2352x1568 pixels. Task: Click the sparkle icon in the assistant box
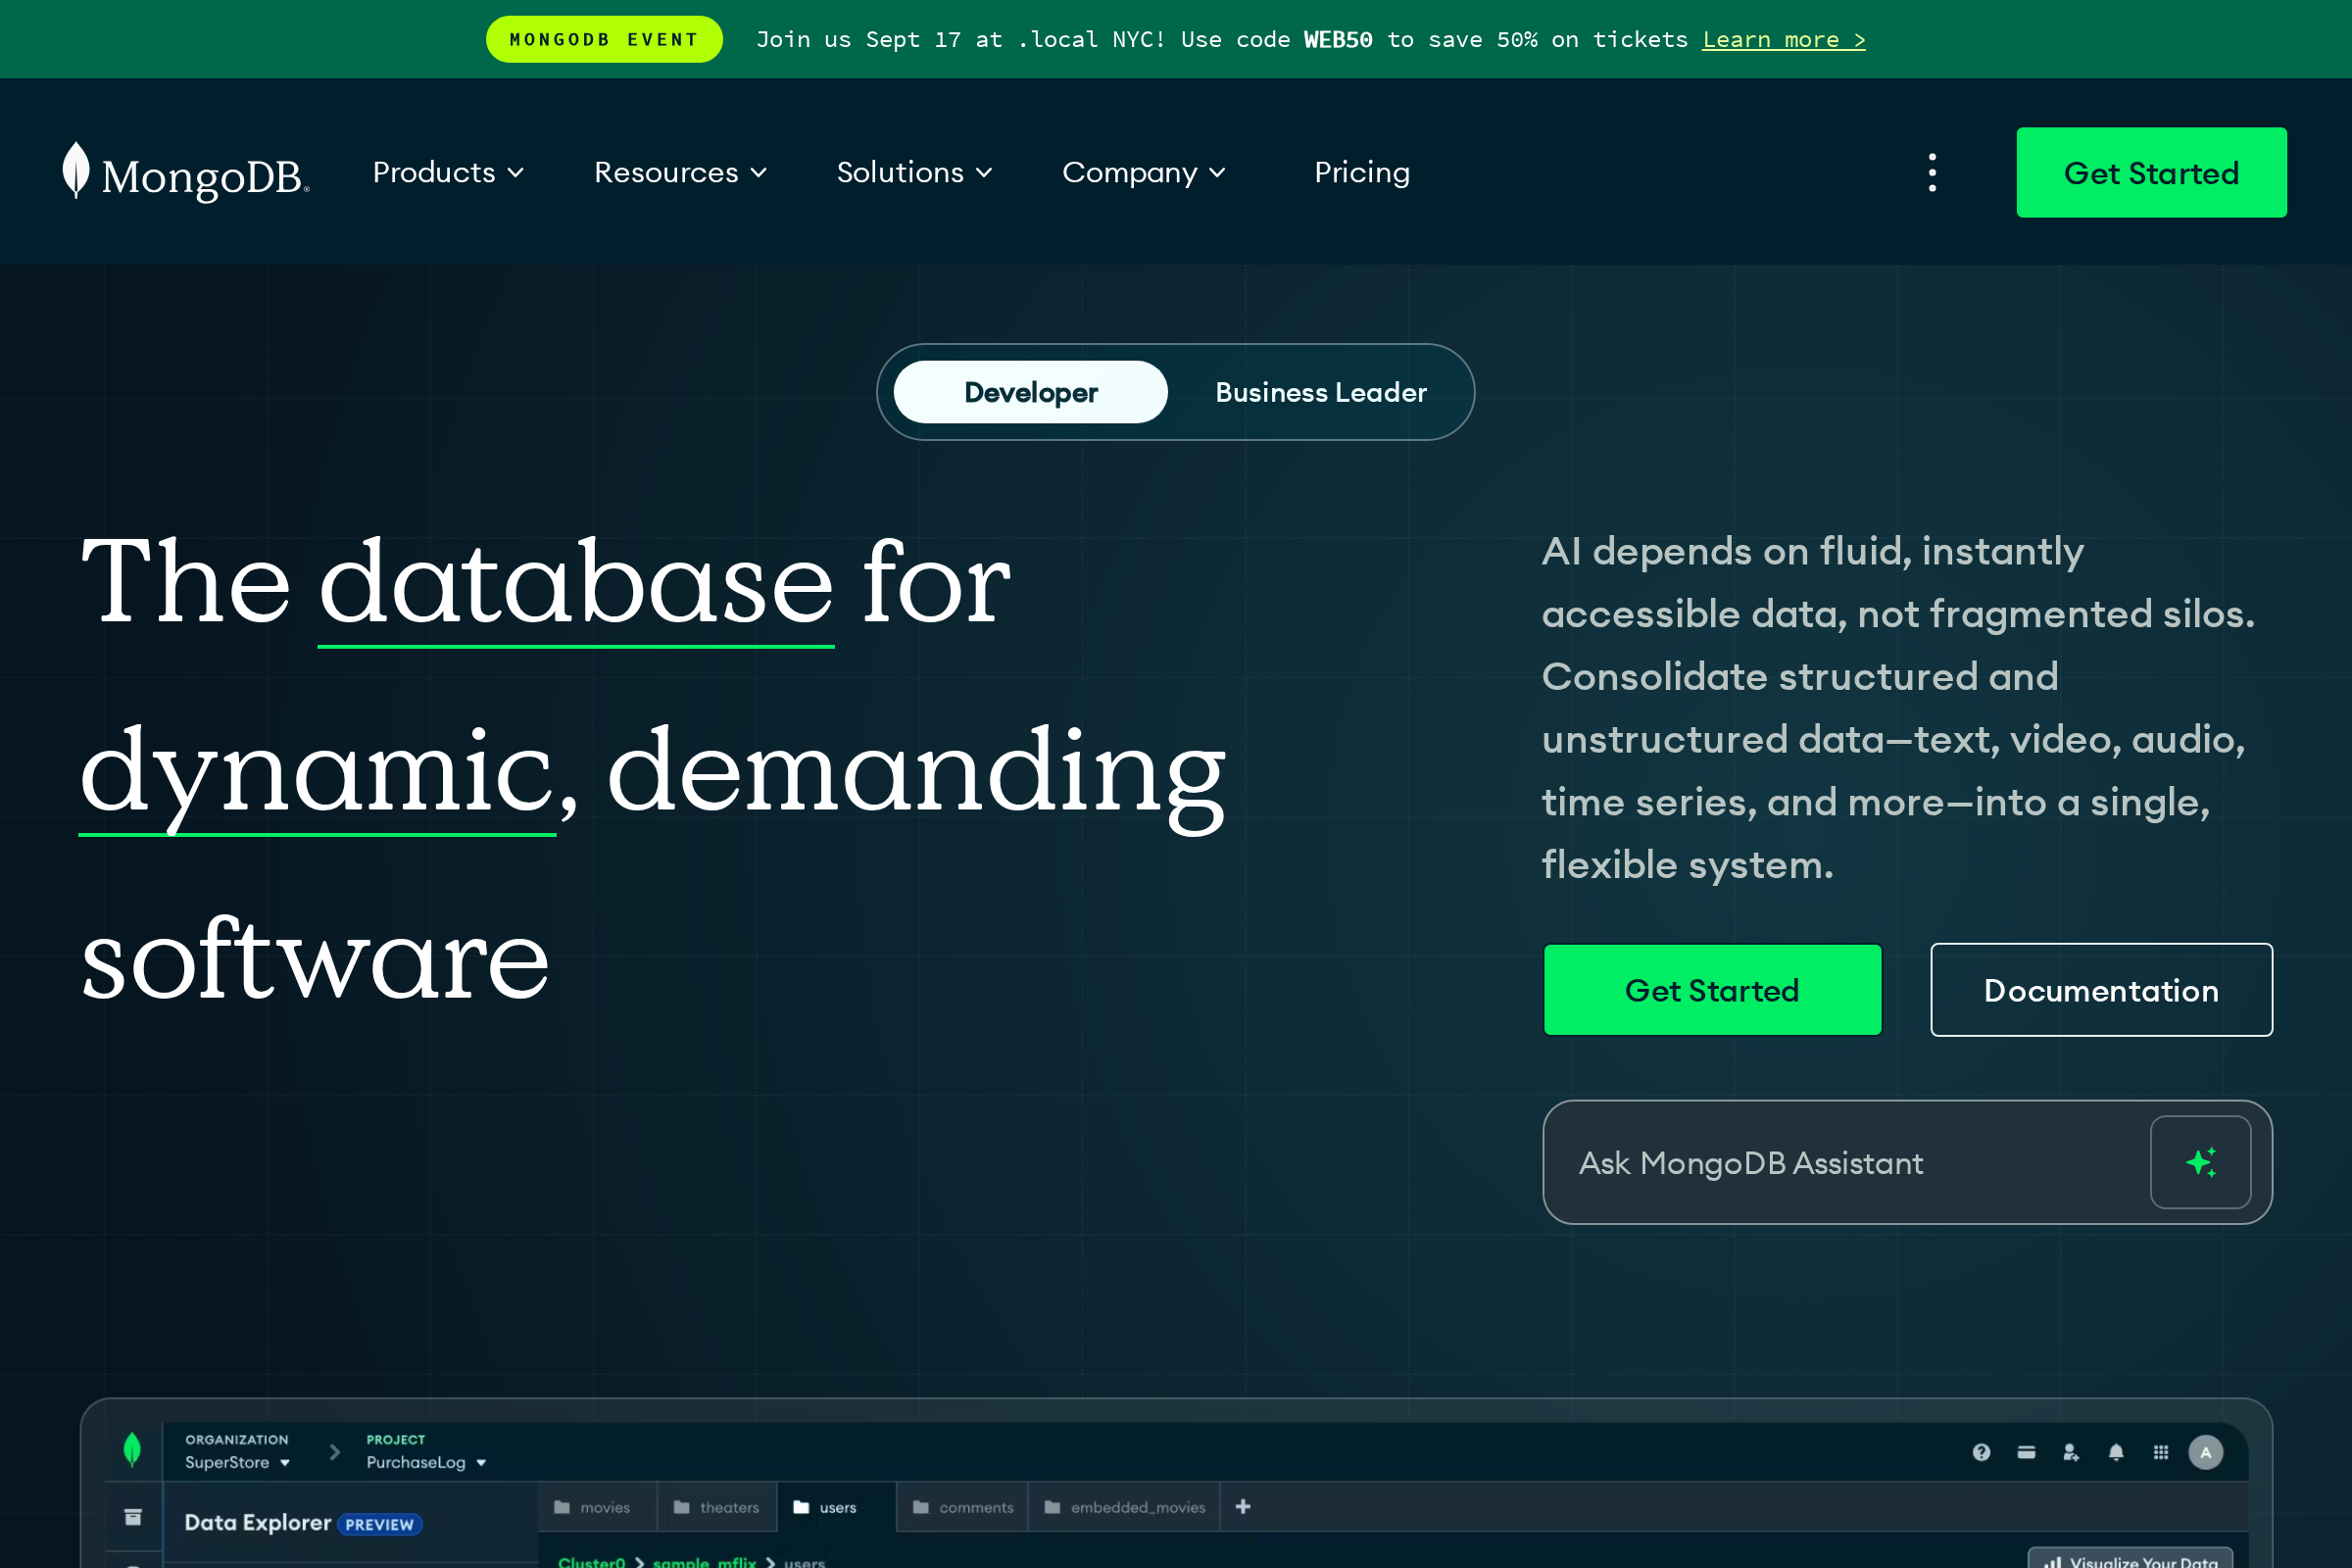pyautogui.click(x=2201, y=1162)
